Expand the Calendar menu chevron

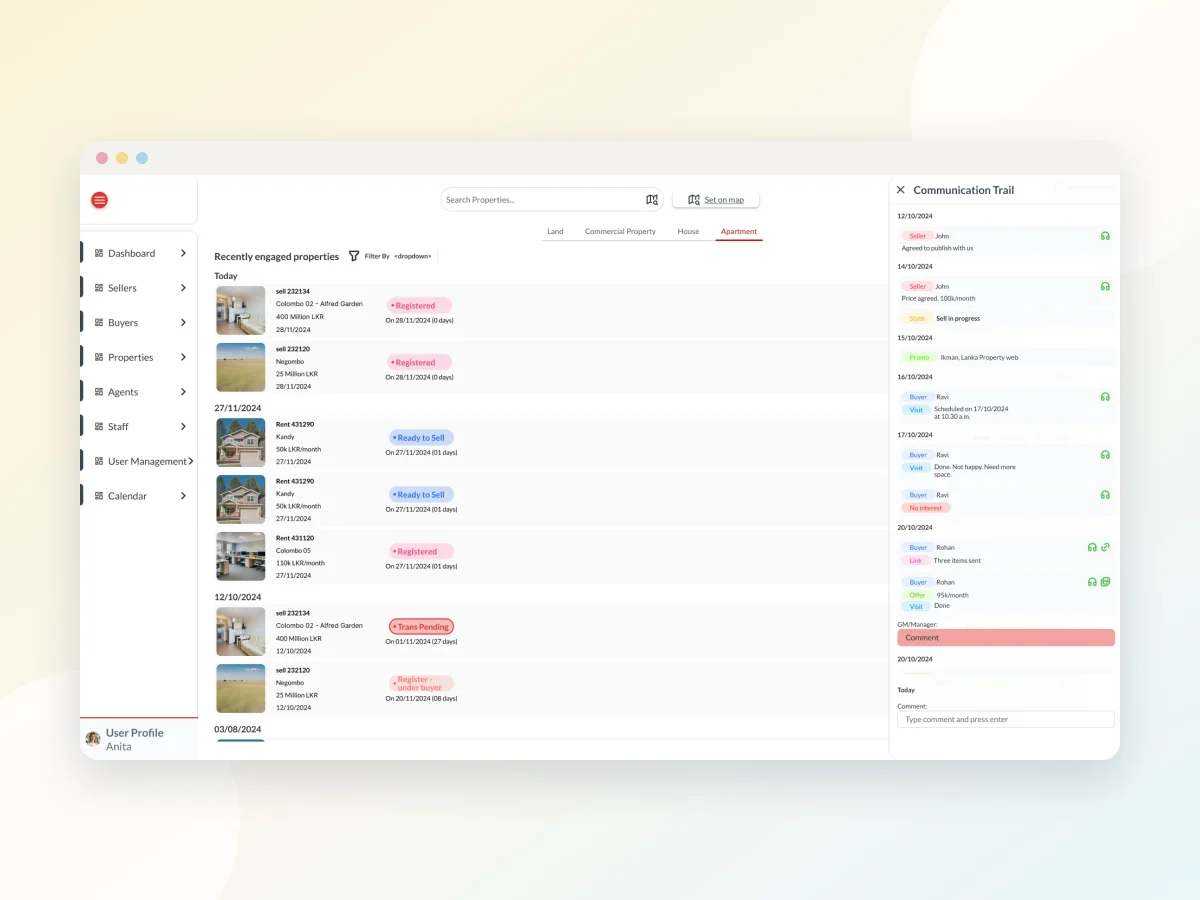pyautogui.click(x=183, y=496)
